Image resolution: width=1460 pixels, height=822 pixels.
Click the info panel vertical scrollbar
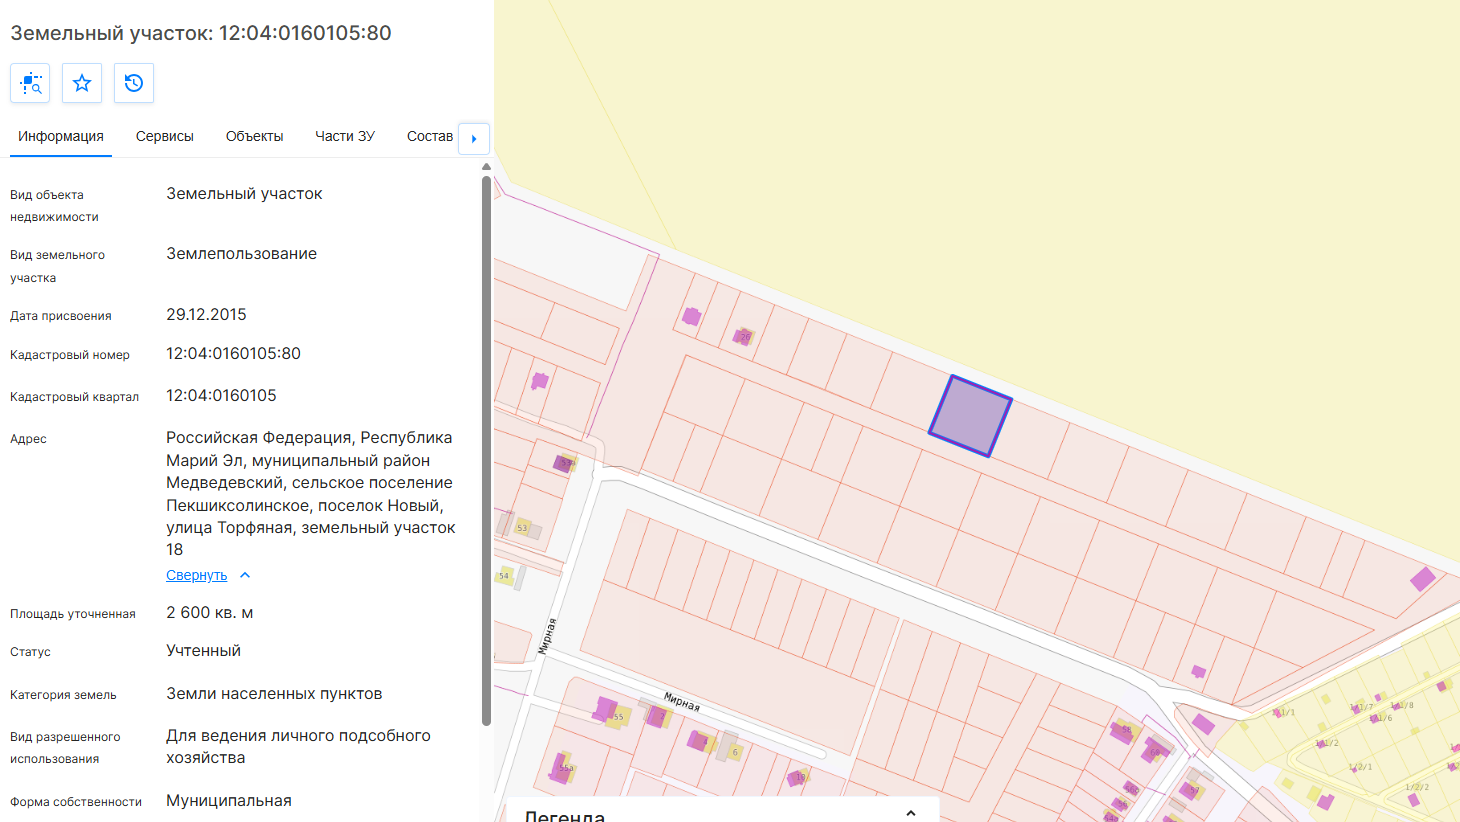pyautogui.click(x=486, y=450)
